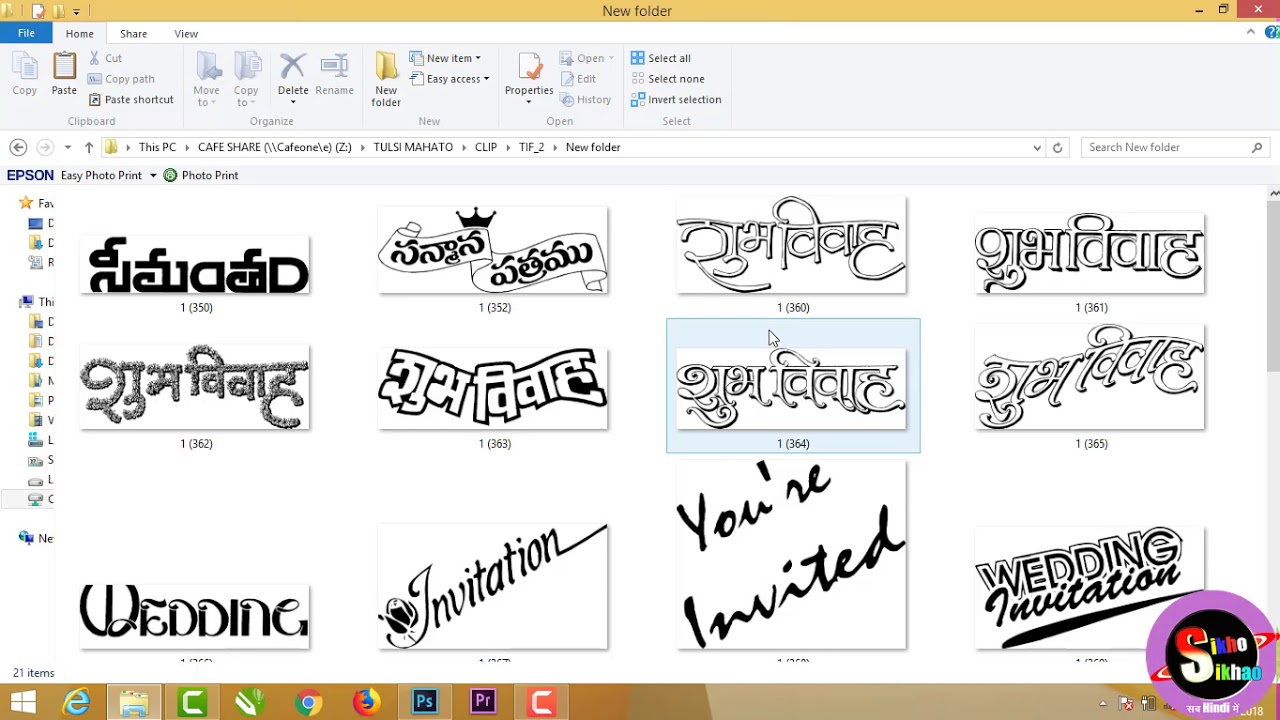The image size is (1280, 720).
Task: Open the Help question mark
Action: pyautogui.click(x=1271, y=32)
